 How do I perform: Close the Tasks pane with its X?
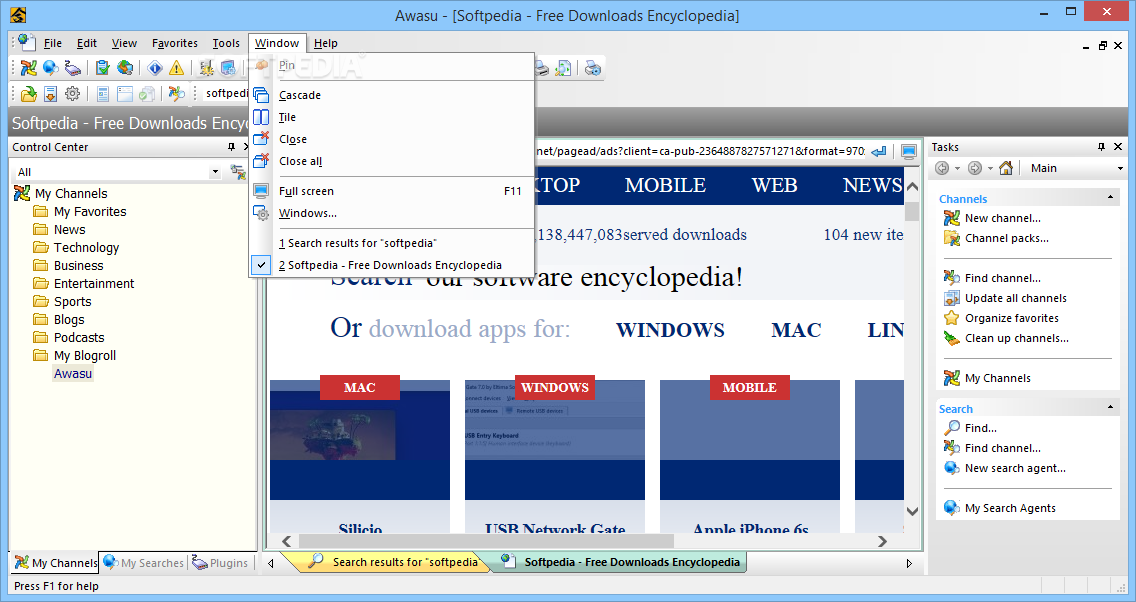(x=1118, y=147)
